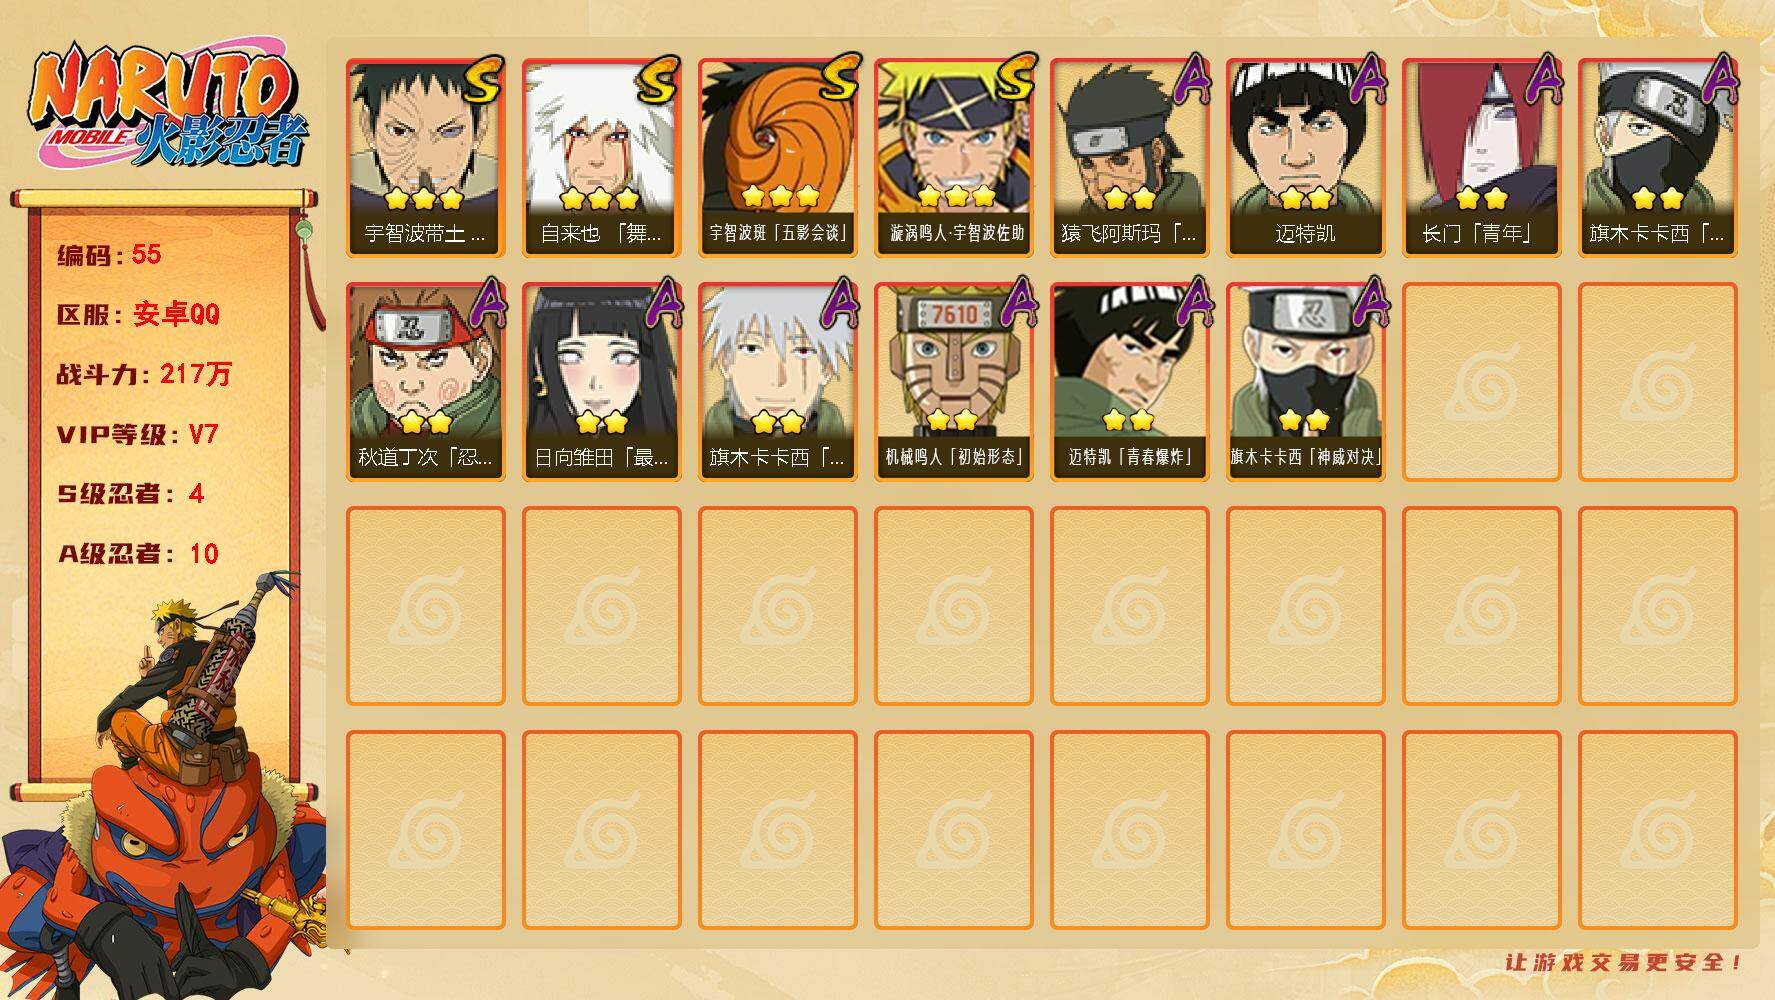Click the 自来也 white-haired ninja card
Image resolution: width=1775 pixels, height=1000 pixels.
(602, 158)
